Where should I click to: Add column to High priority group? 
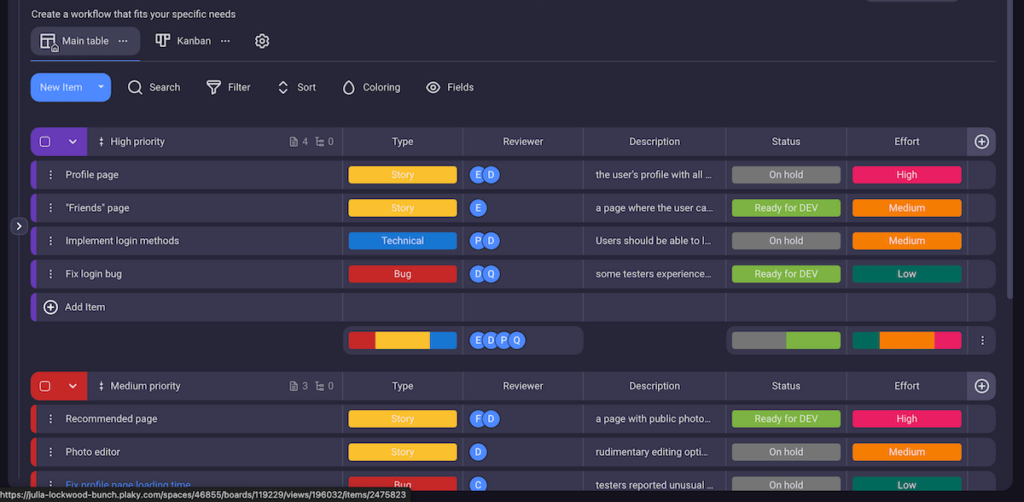click(x=981, y=142)
